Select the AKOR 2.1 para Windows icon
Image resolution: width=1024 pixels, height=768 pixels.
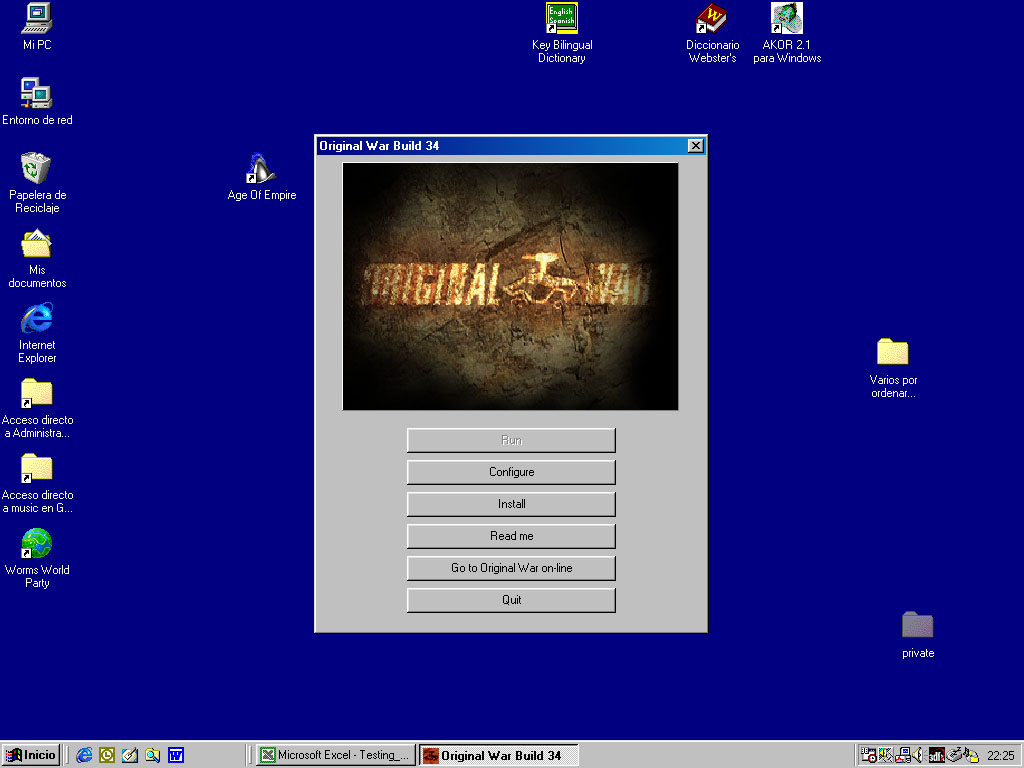(x=787, y=33)
